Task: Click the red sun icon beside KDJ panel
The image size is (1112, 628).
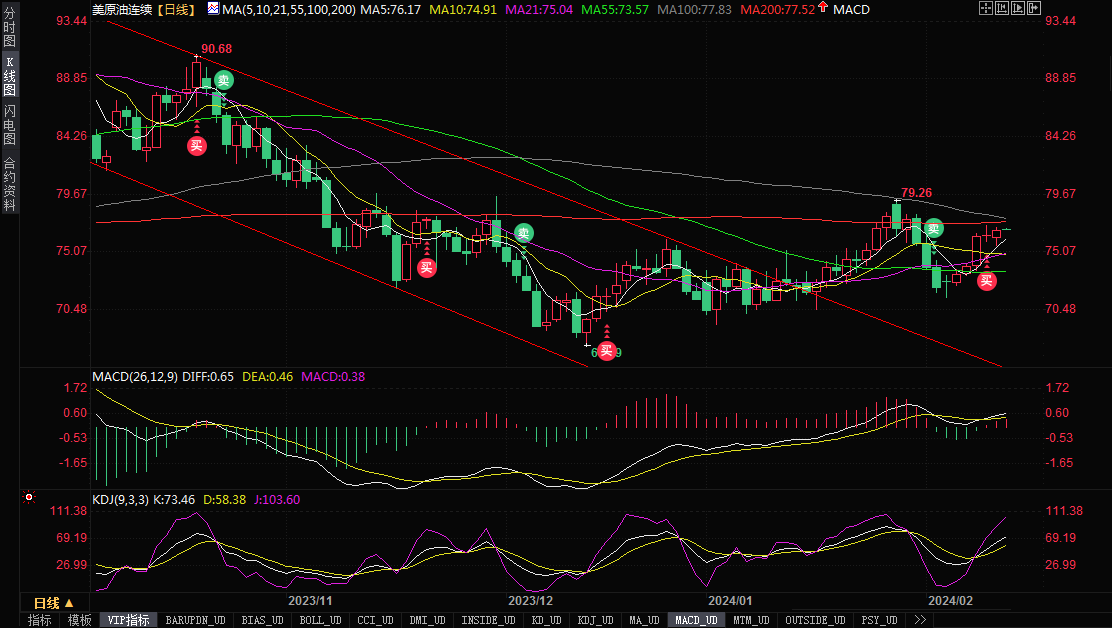Action: [x=29, y=497]
